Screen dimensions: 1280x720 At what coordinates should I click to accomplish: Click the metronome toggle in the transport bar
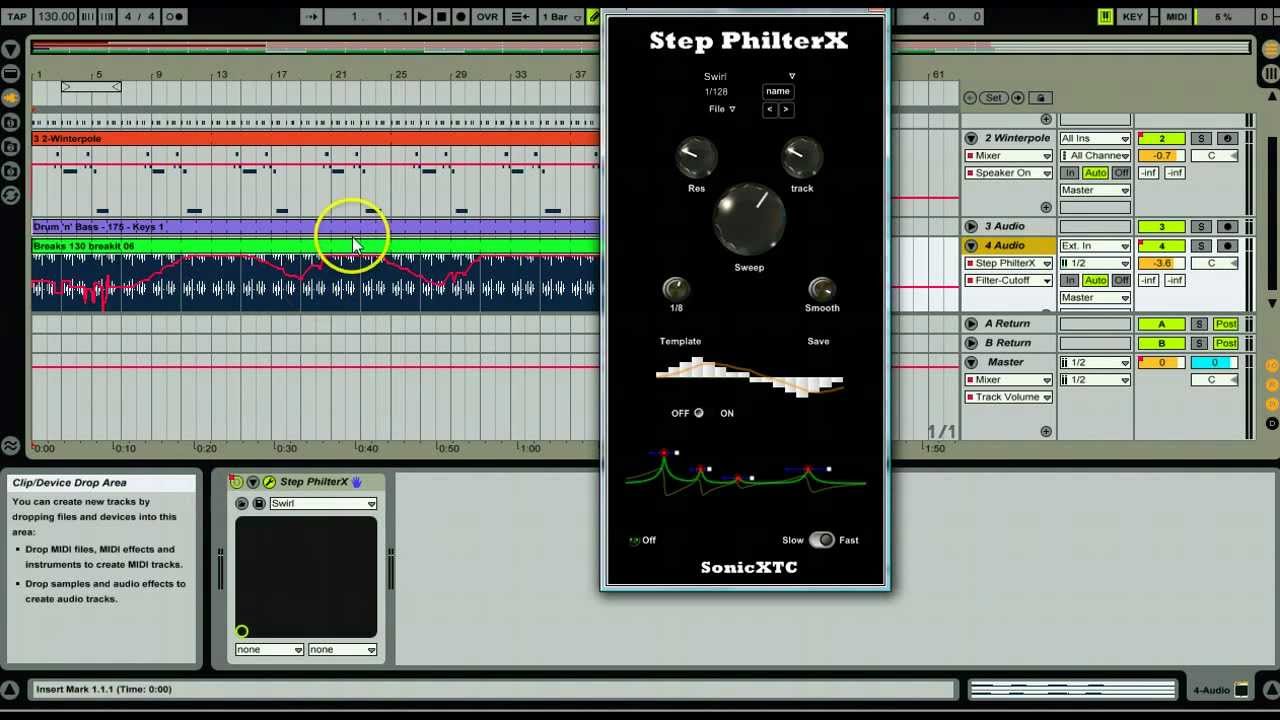click(174, 17)
